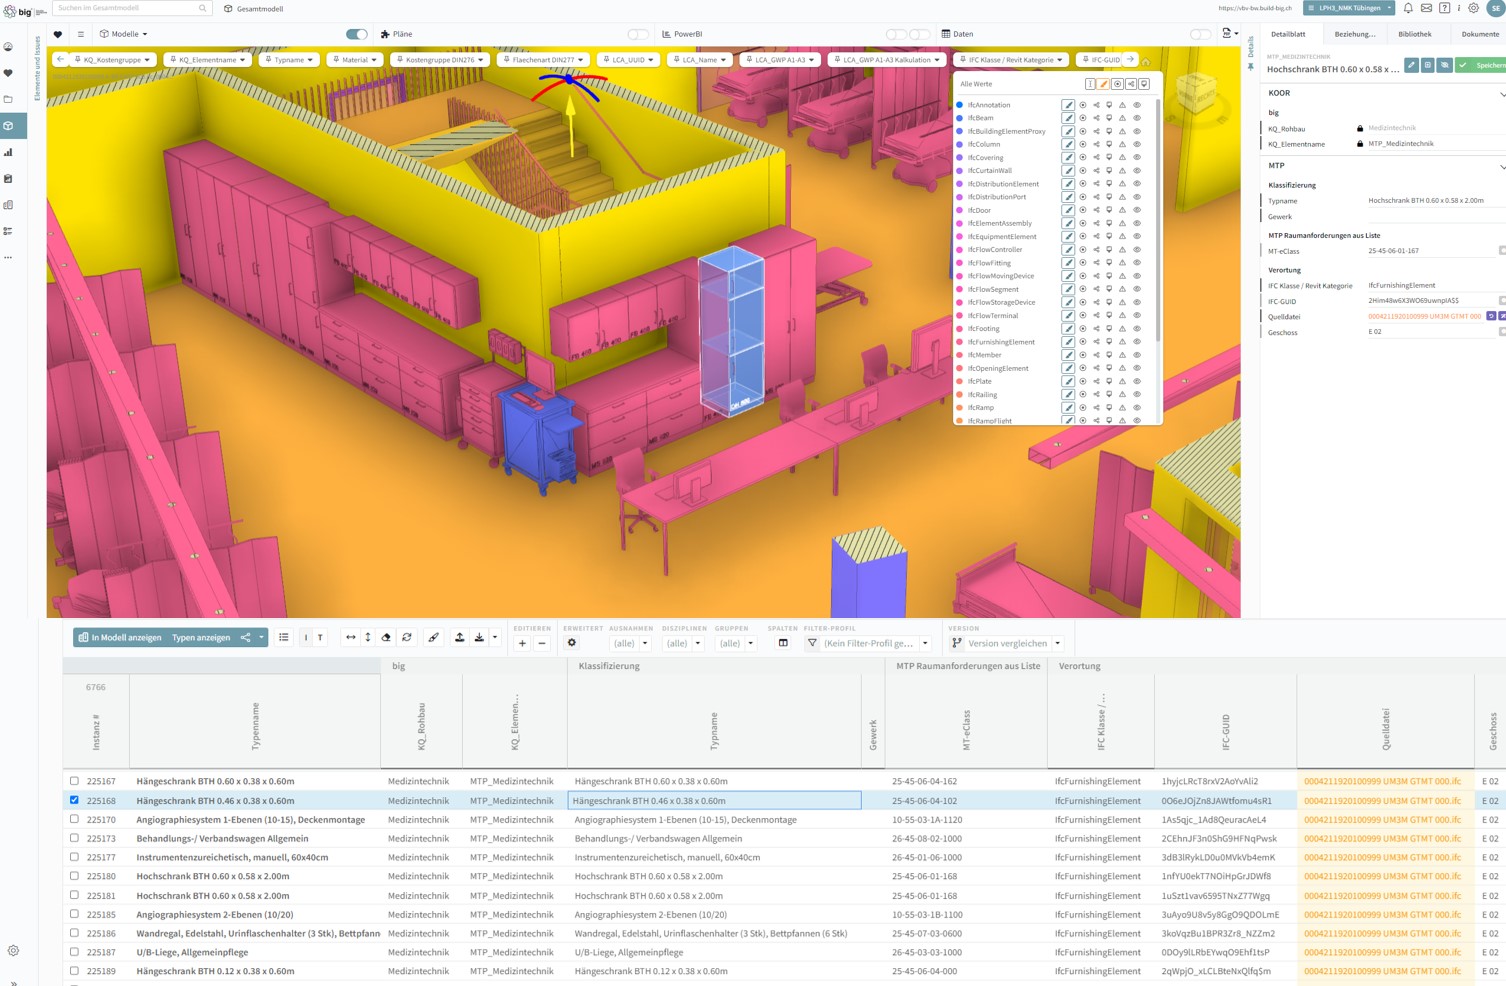Click the notifications bell icon

(x=1408, y=8)
